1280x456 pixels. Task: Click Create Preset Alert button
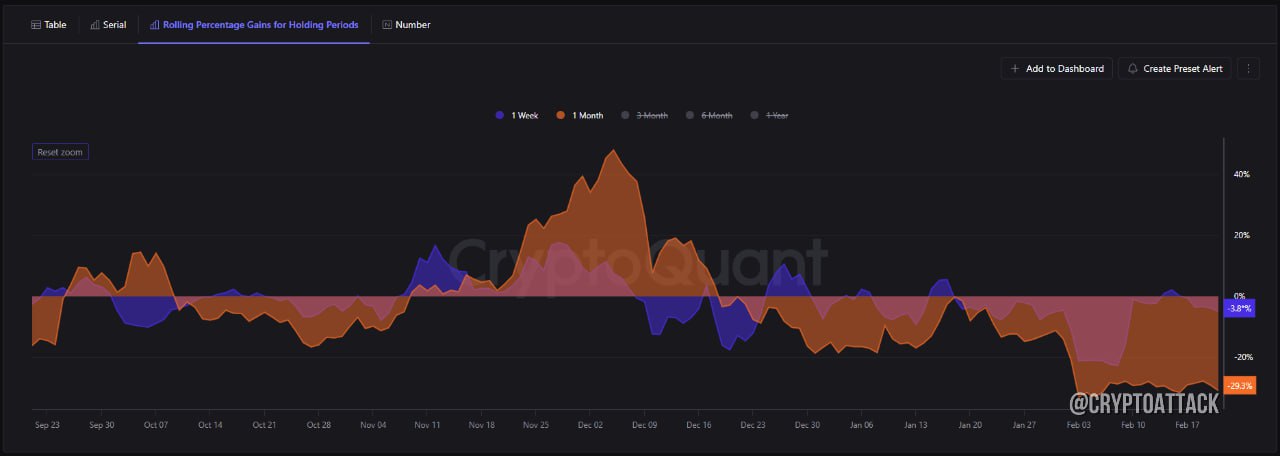1174,68
